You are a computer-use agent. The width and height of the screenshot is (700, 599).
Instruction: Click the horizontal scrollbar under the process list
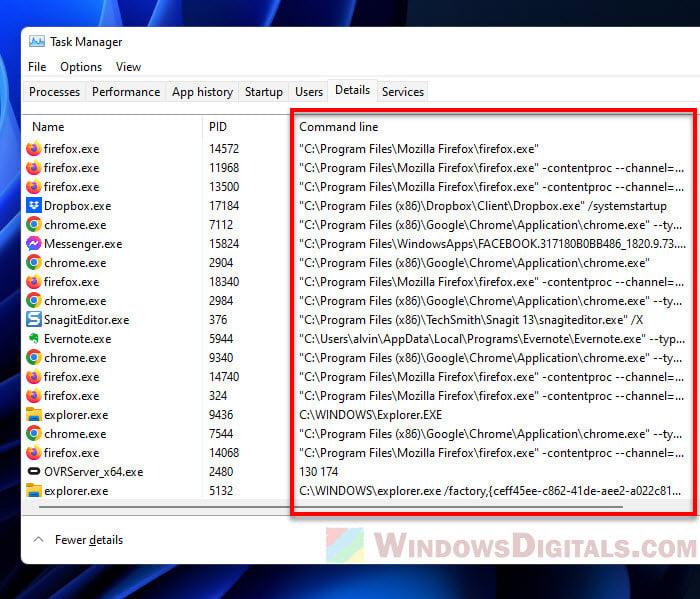coord(330,507)
